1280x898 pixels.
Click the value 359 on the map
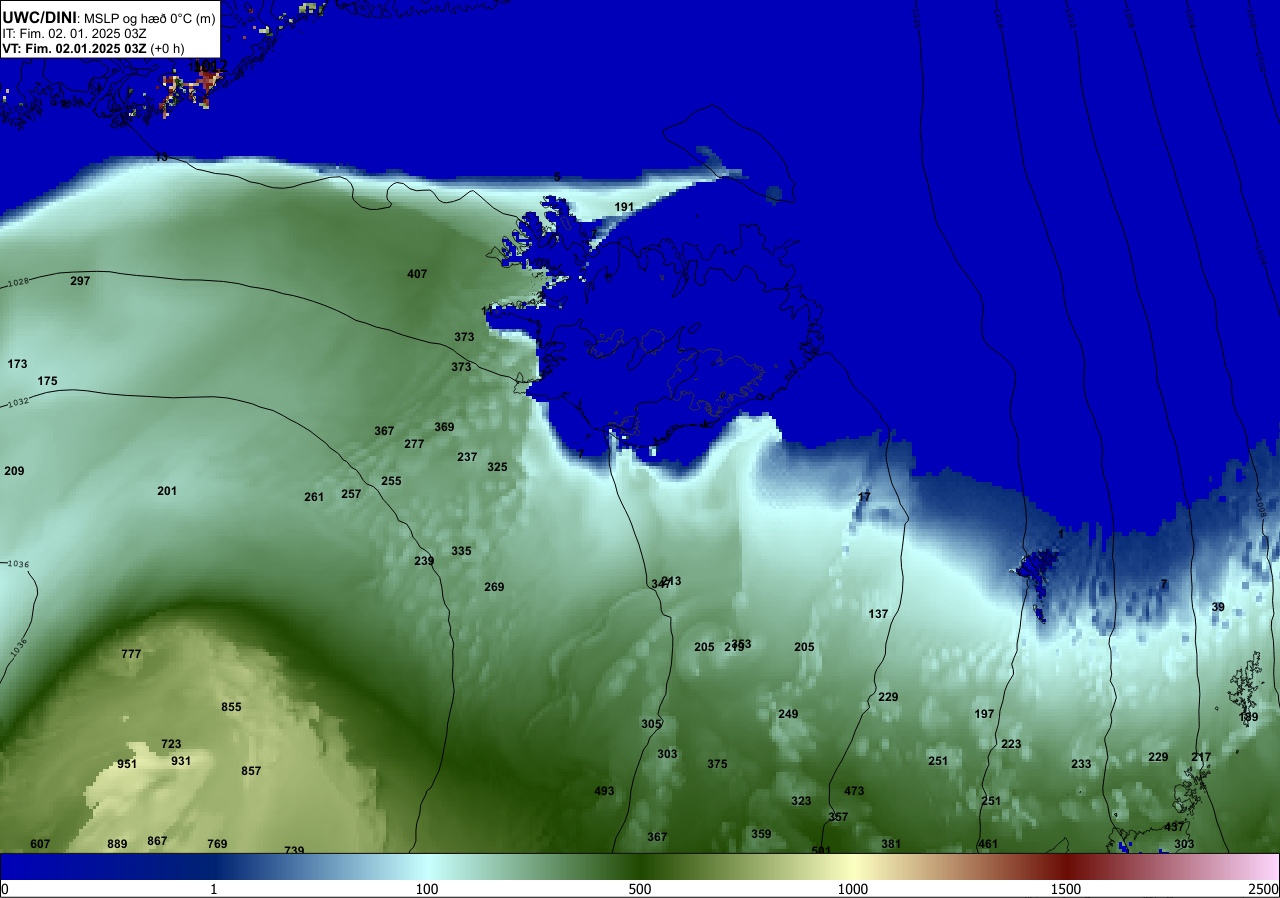(x=761, y=834)
